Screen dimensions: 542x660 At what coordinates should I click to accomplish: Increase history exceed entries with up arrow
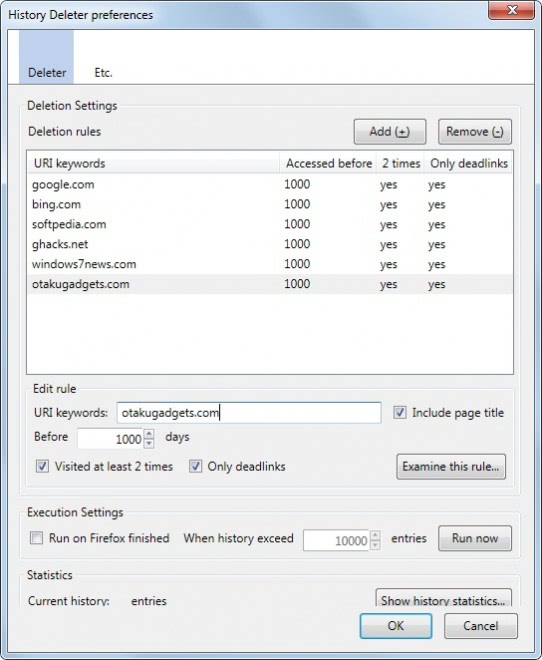(x=375, y=535)
